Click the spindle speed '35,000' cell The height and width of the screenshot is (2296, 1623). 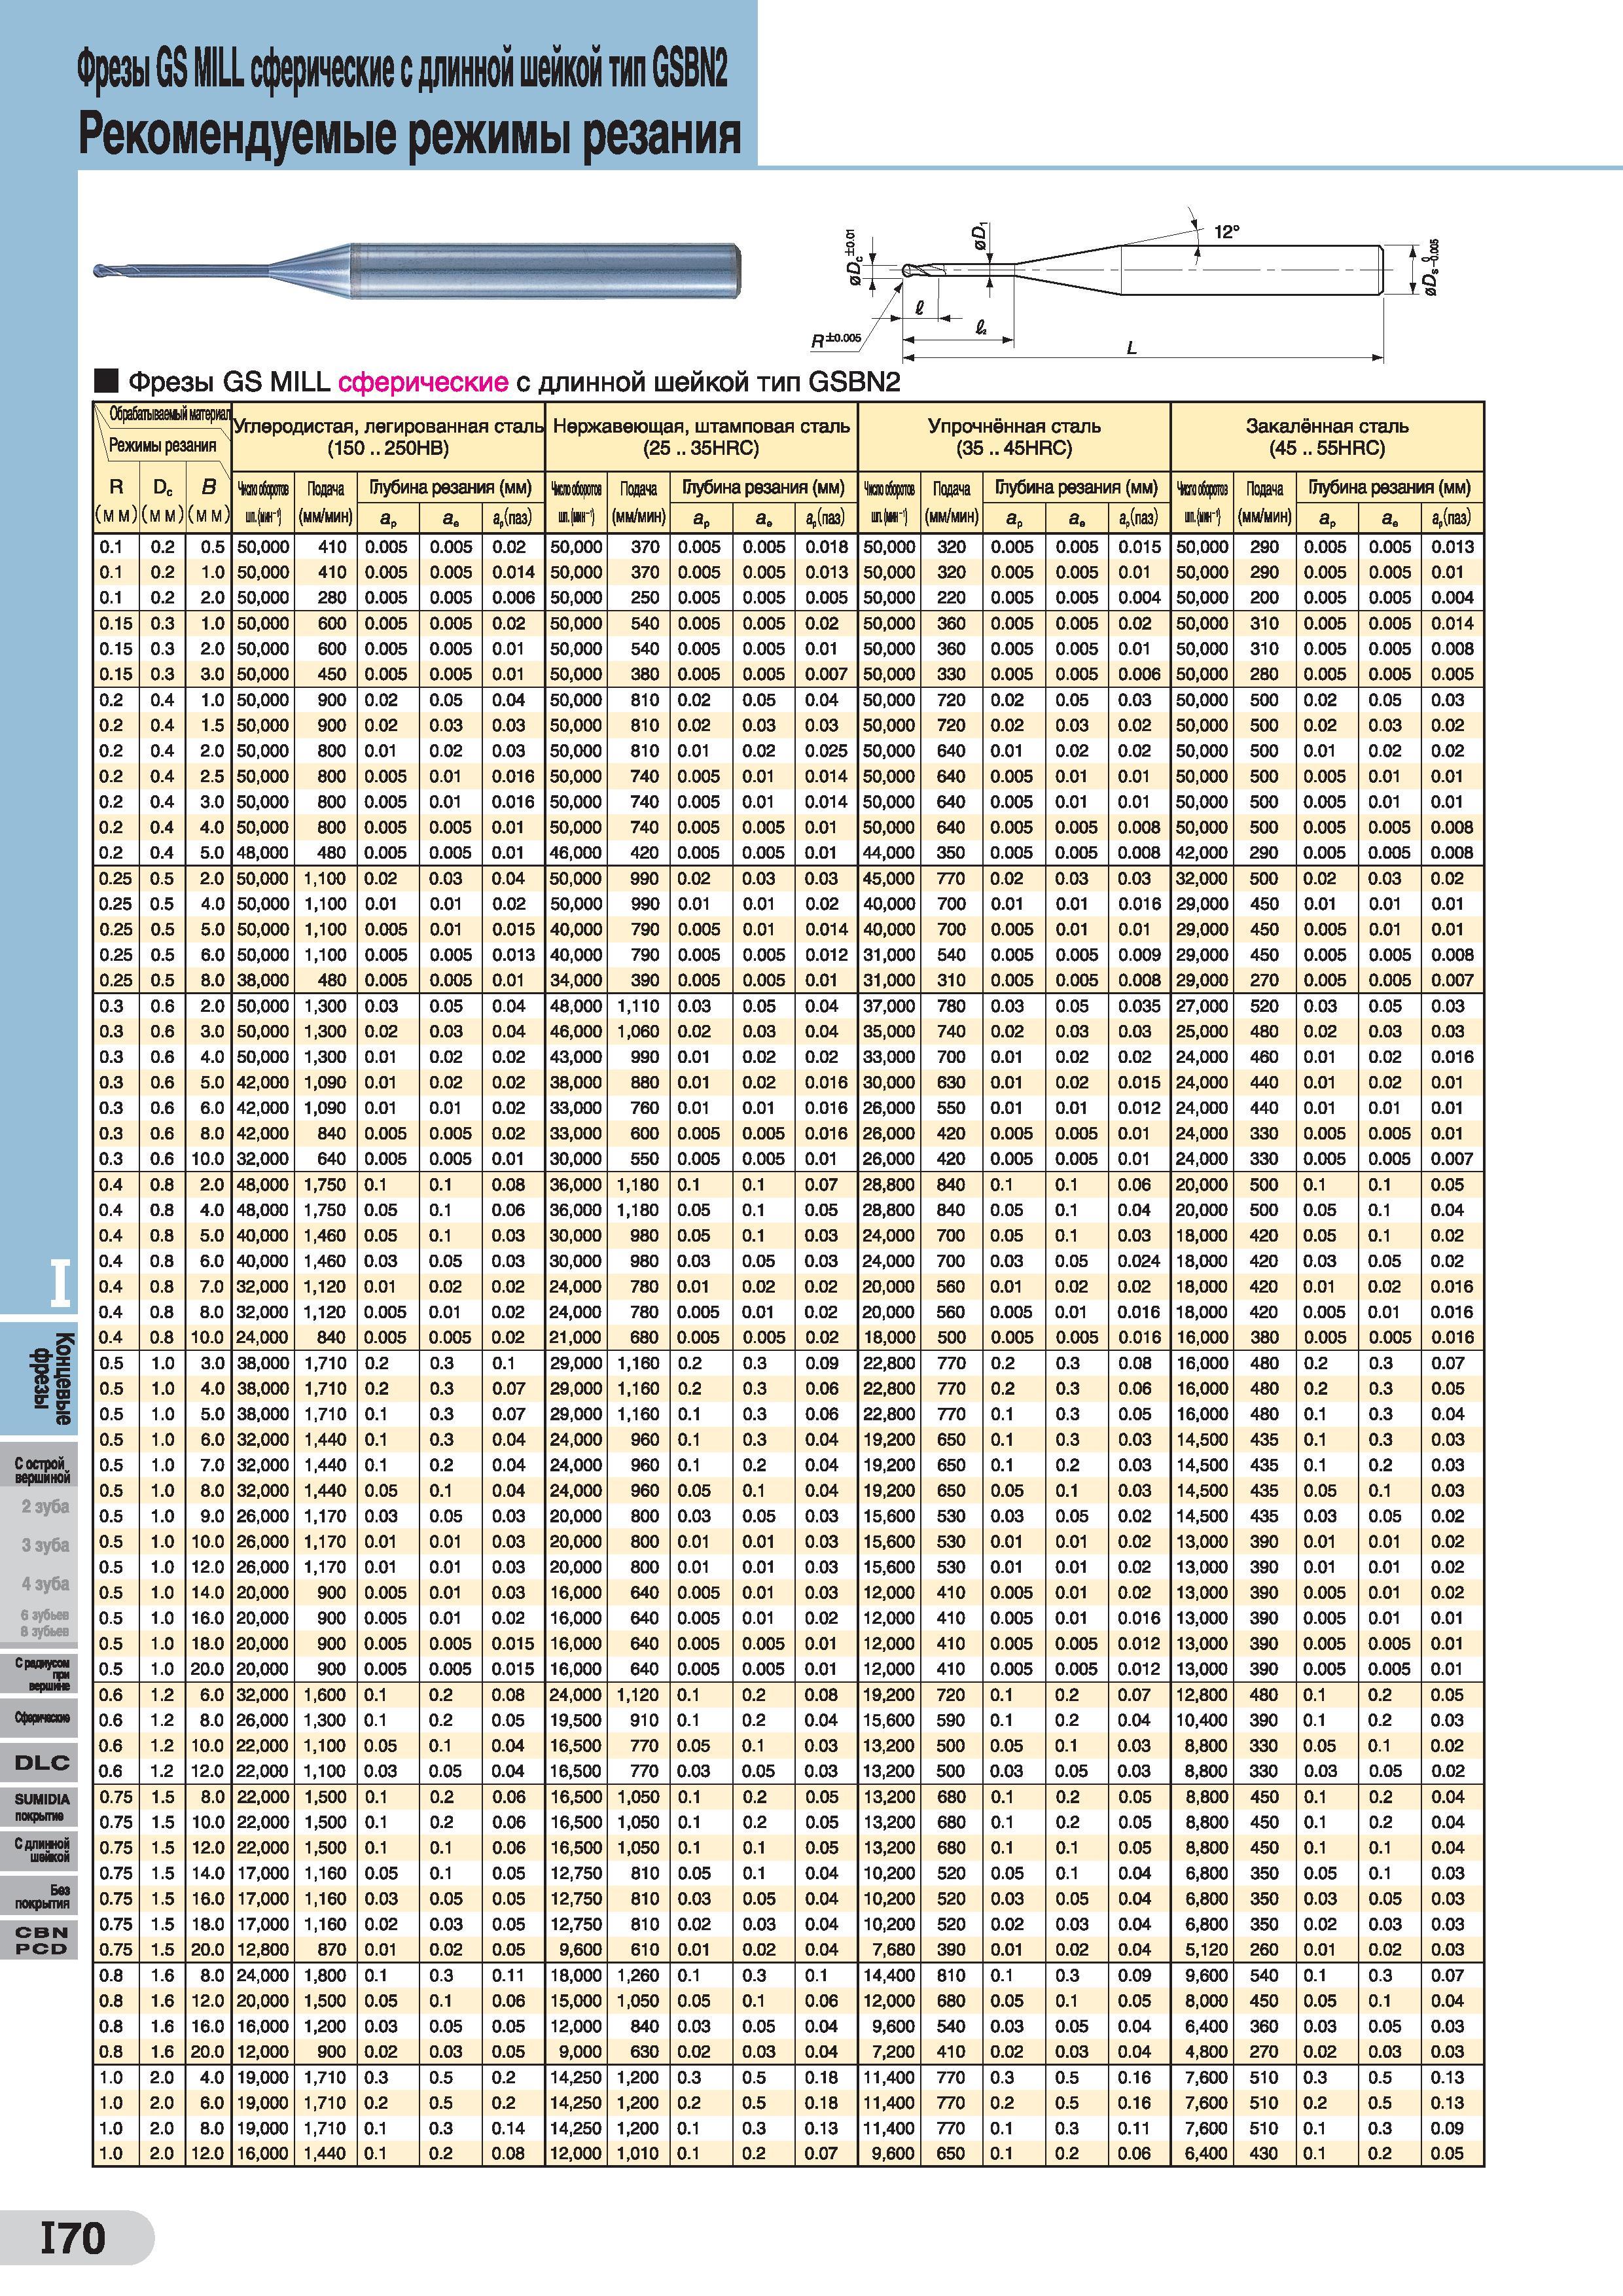889,1031
